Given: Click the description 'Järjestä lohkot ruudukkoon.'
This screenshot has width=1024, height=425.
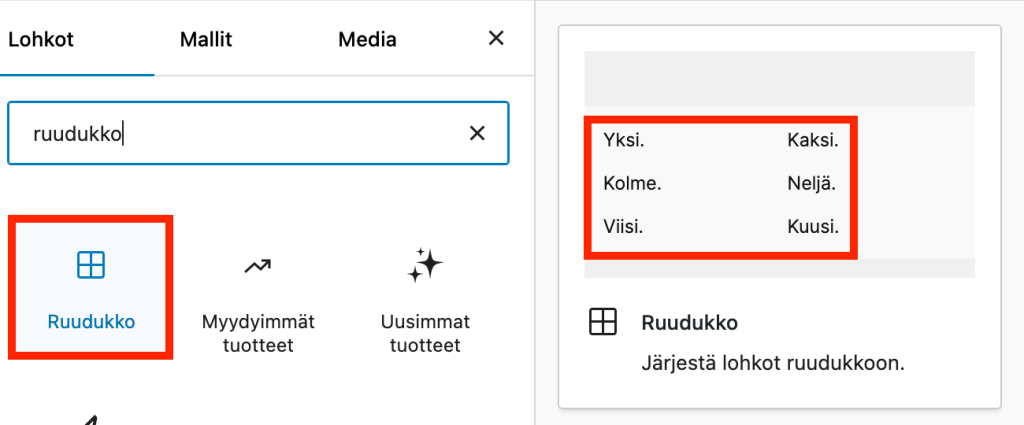Looking at the screenshot, I should pos(773,364).
